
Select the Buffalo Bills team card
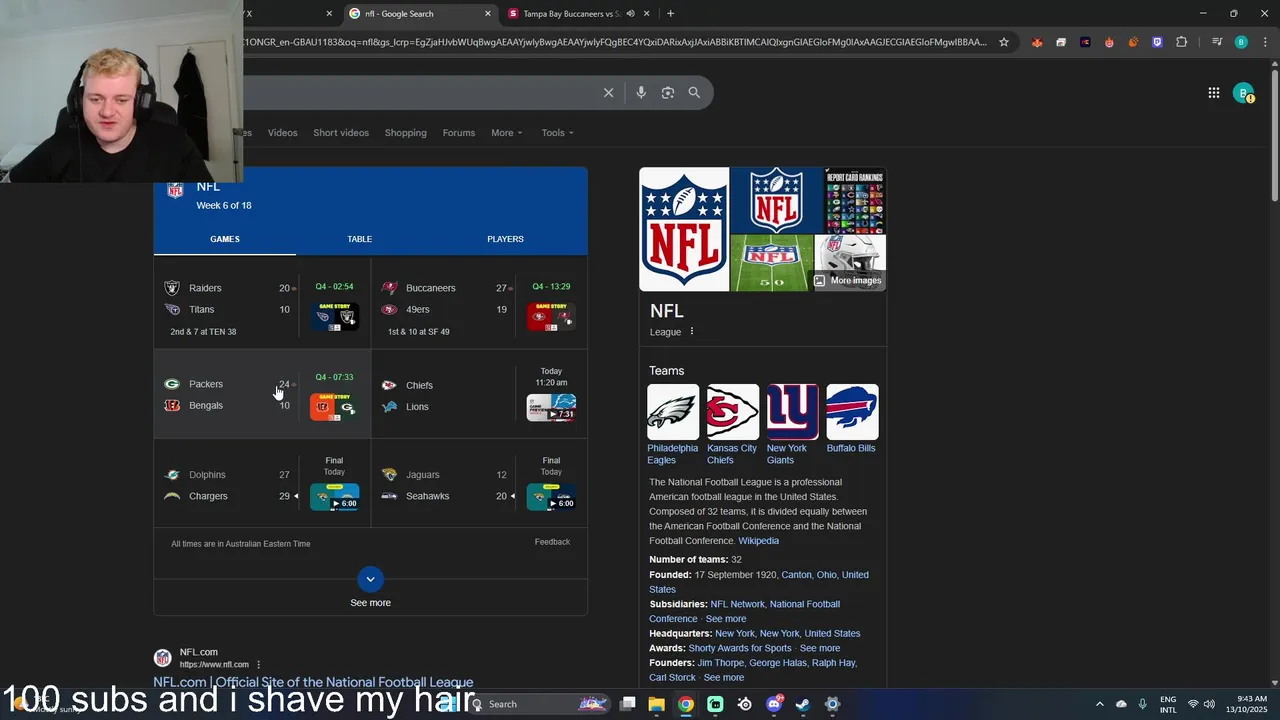852,419
